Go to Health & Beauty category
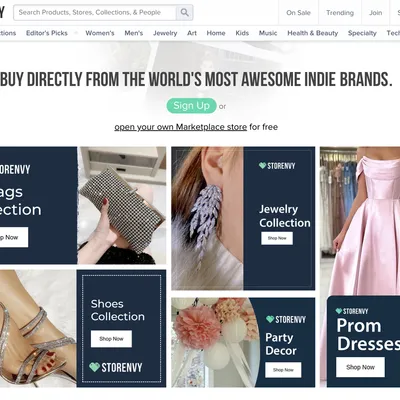This screenshot has height=400, width=400. coord(313,33)
